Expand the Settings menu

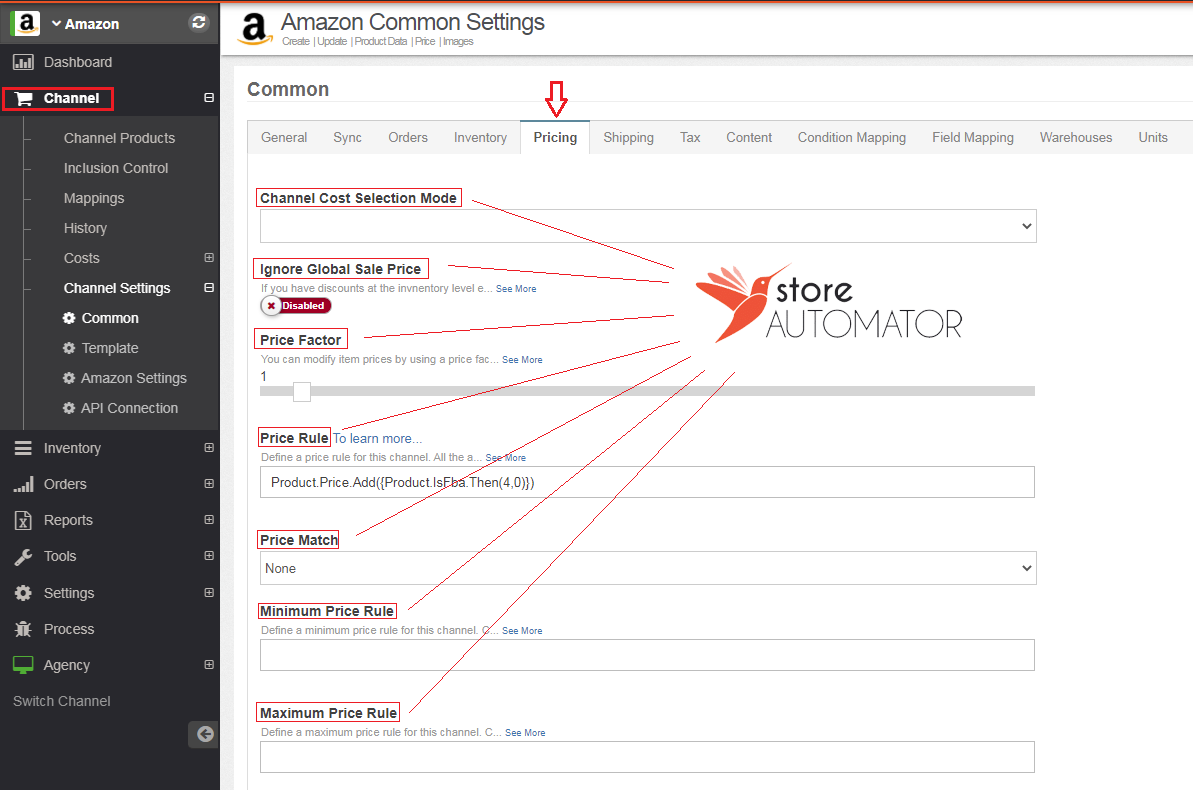coord(209,593)
